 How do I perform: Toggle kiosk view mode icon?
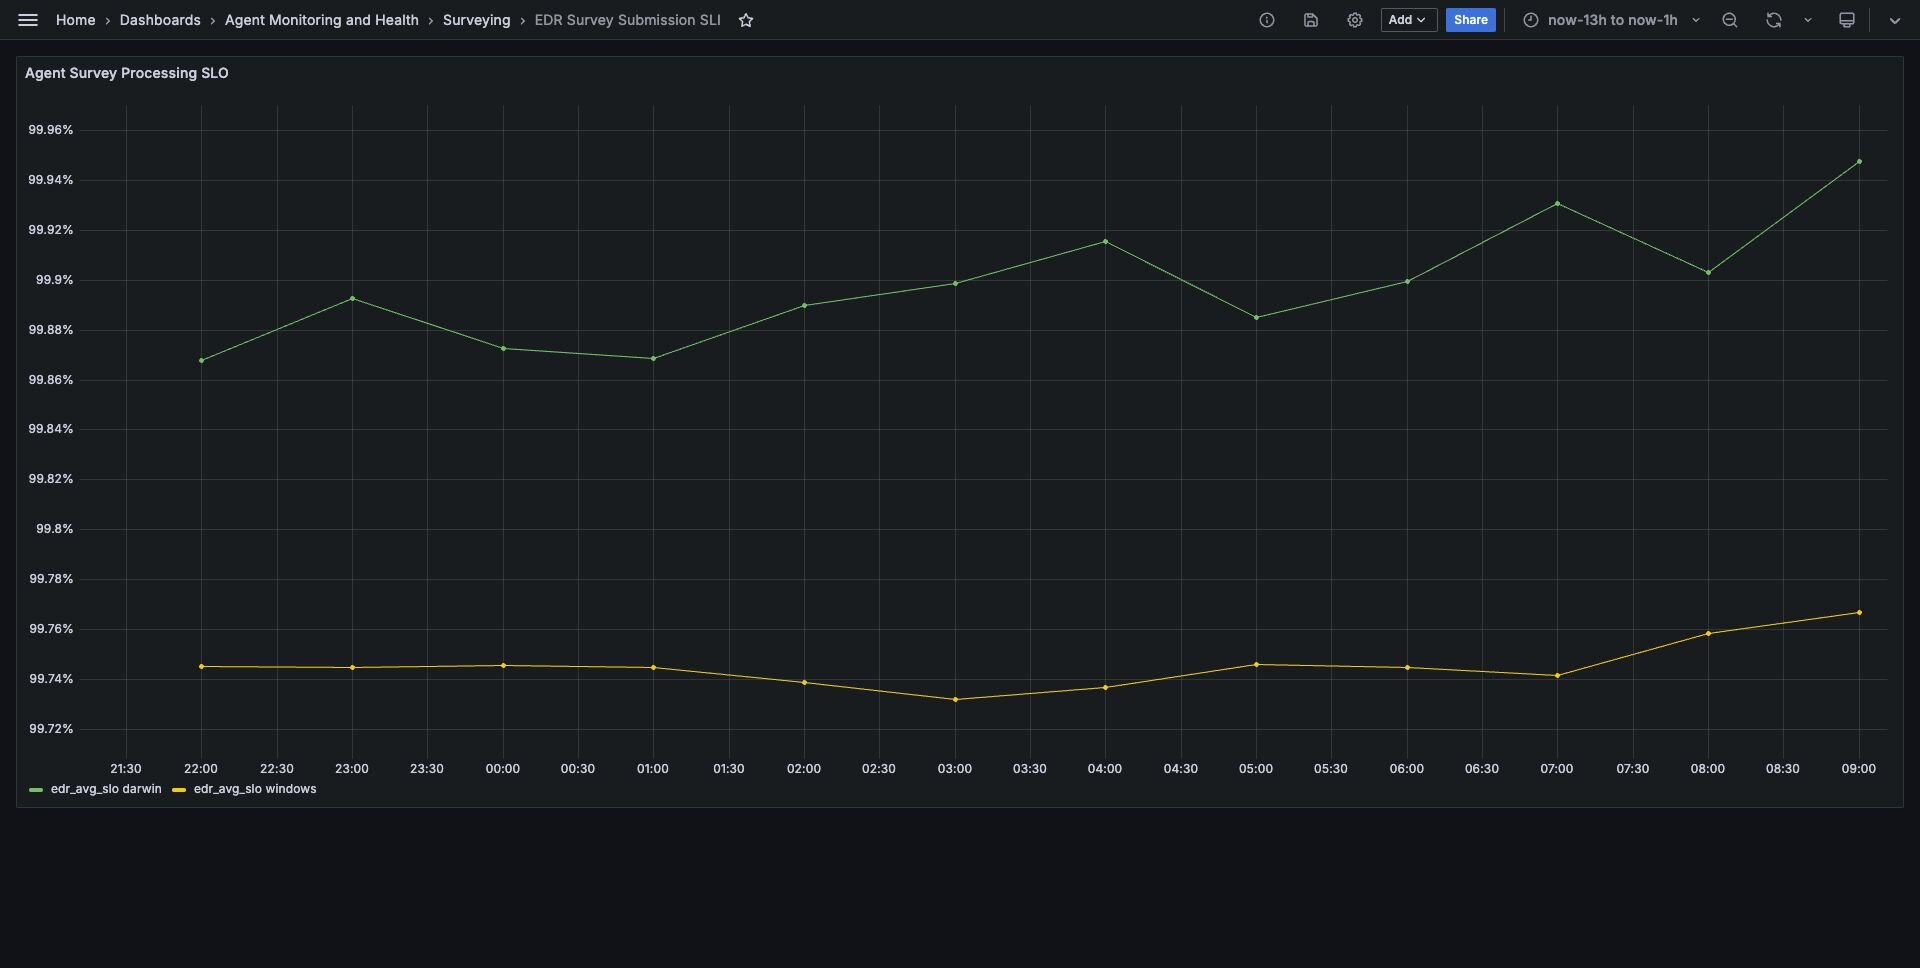[1847, 20]
